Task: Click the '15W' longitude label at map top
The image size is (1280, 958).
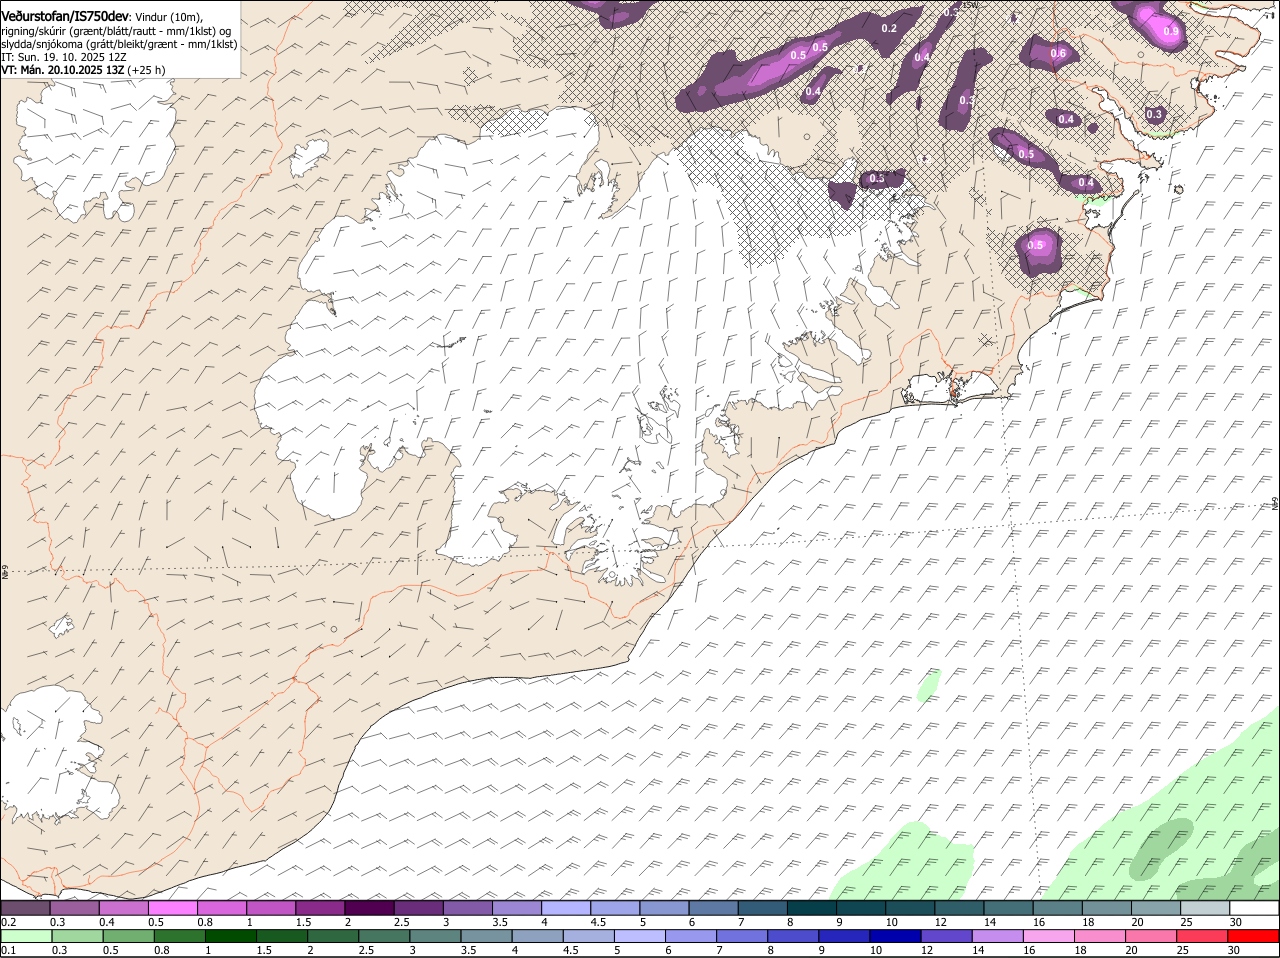Action: 968,5
